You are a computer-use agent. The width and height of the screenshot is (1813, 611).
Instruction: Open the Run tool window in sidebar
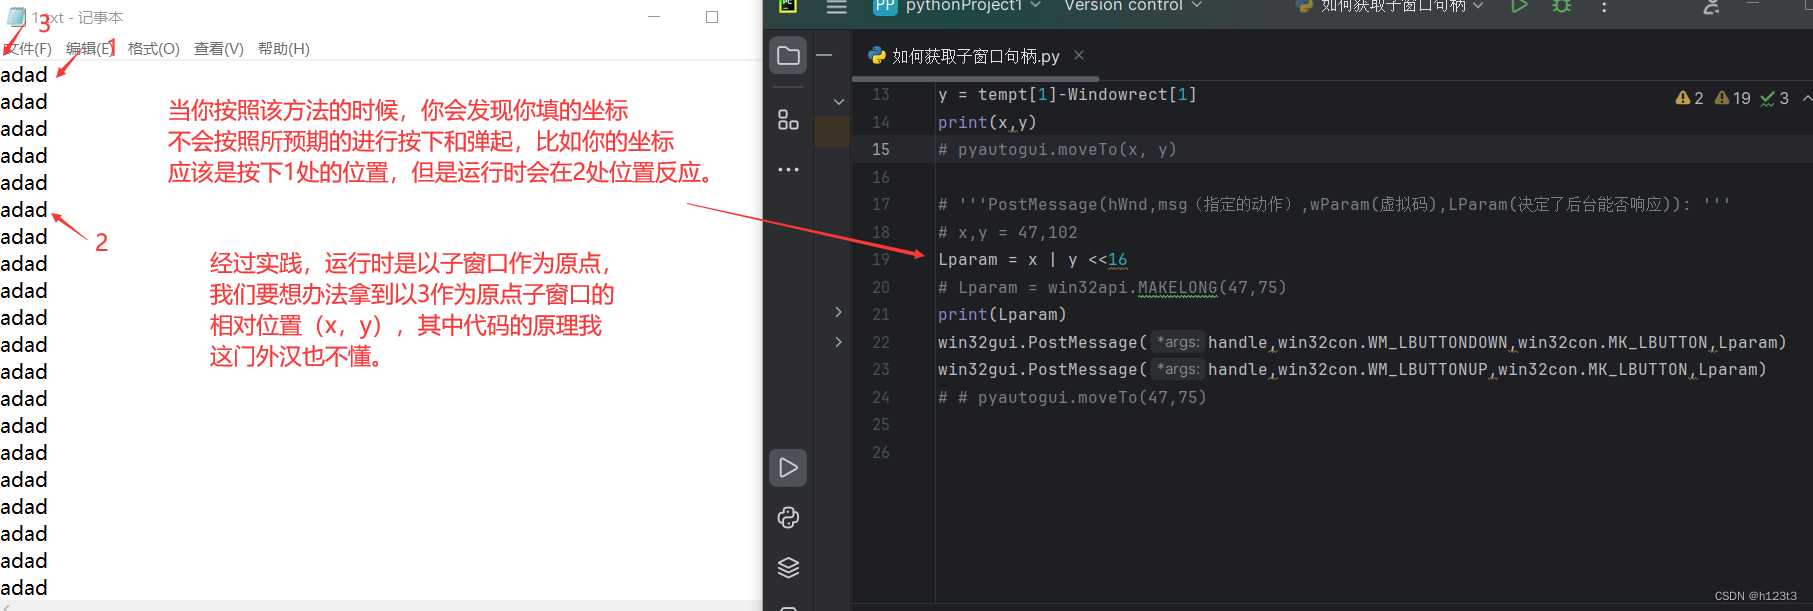pyautogui.click(x=788, y=468)
